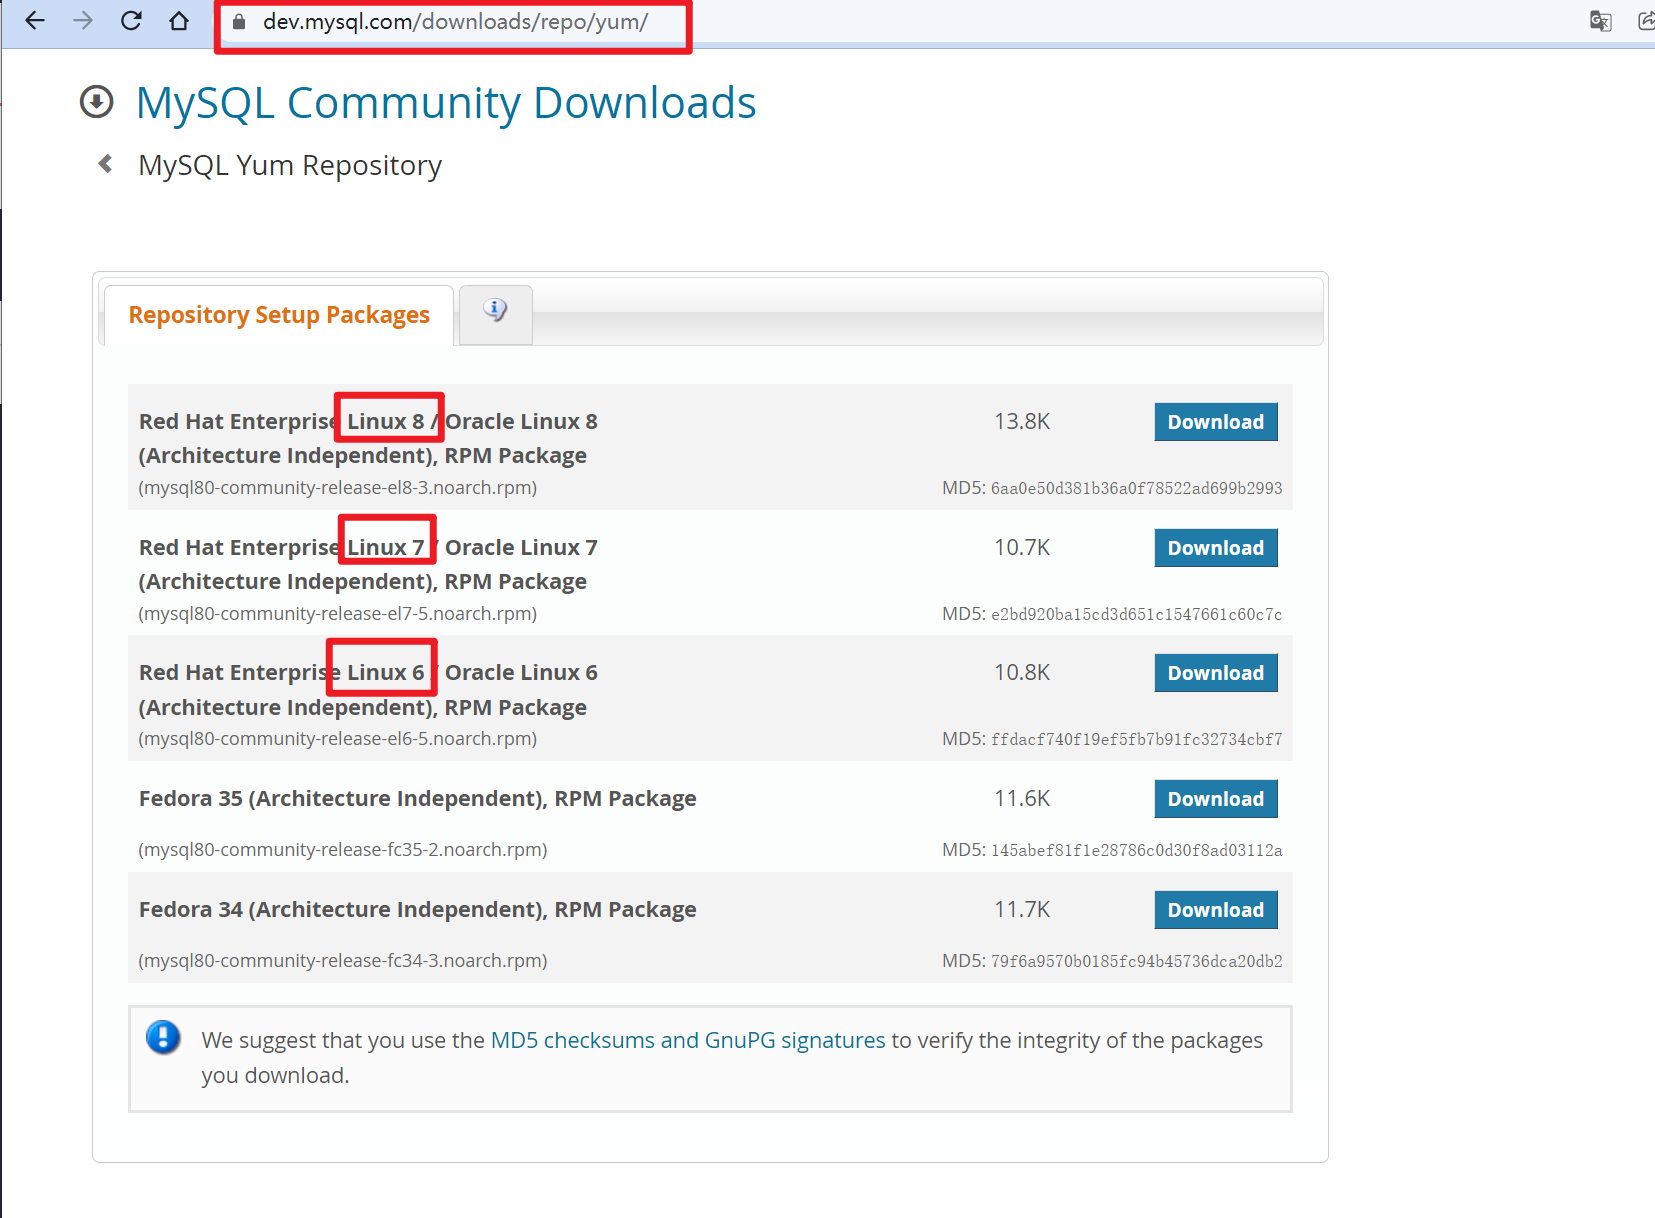The height and width of the screenshot is (1218, 1655).
Task: Download the Fedora 34 RPM package
Action: pyautogui.click(x=1215, y=910)
